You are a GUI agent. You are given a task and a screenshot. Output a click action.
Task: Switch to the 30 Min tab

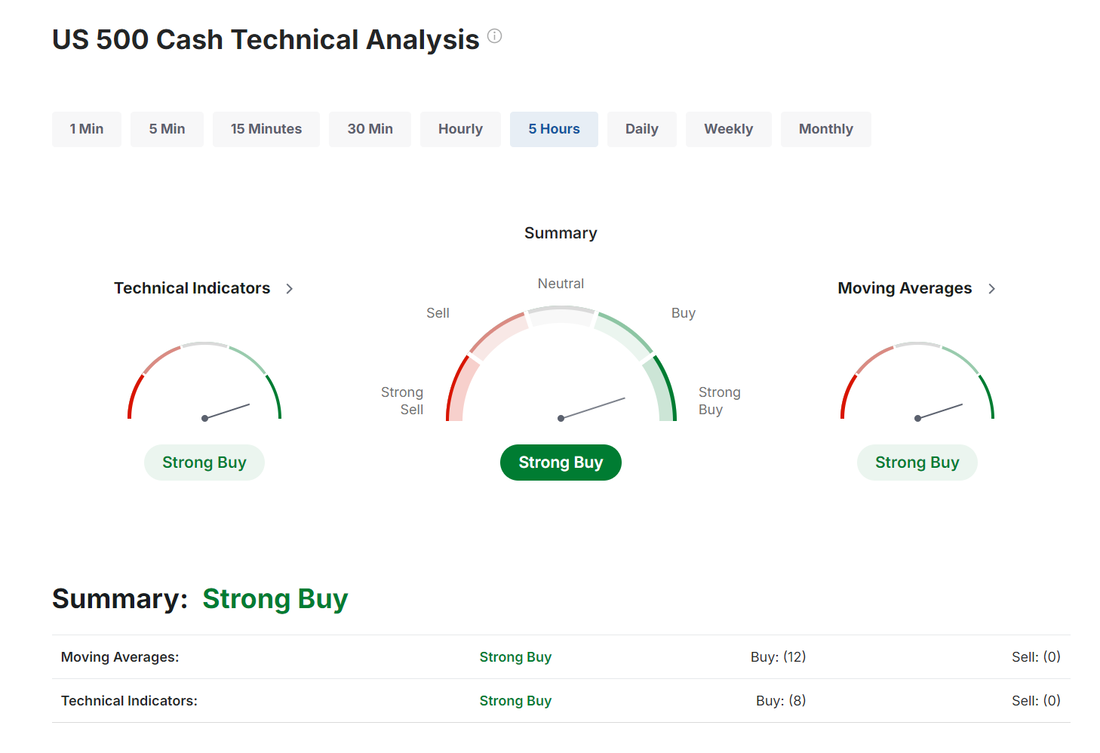tap(370, 129)
